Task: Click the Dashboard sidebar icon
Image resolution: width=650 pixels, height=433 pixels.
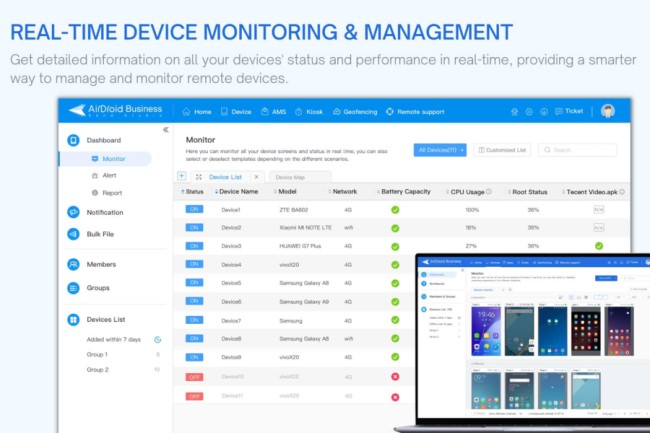Action: 73,140
